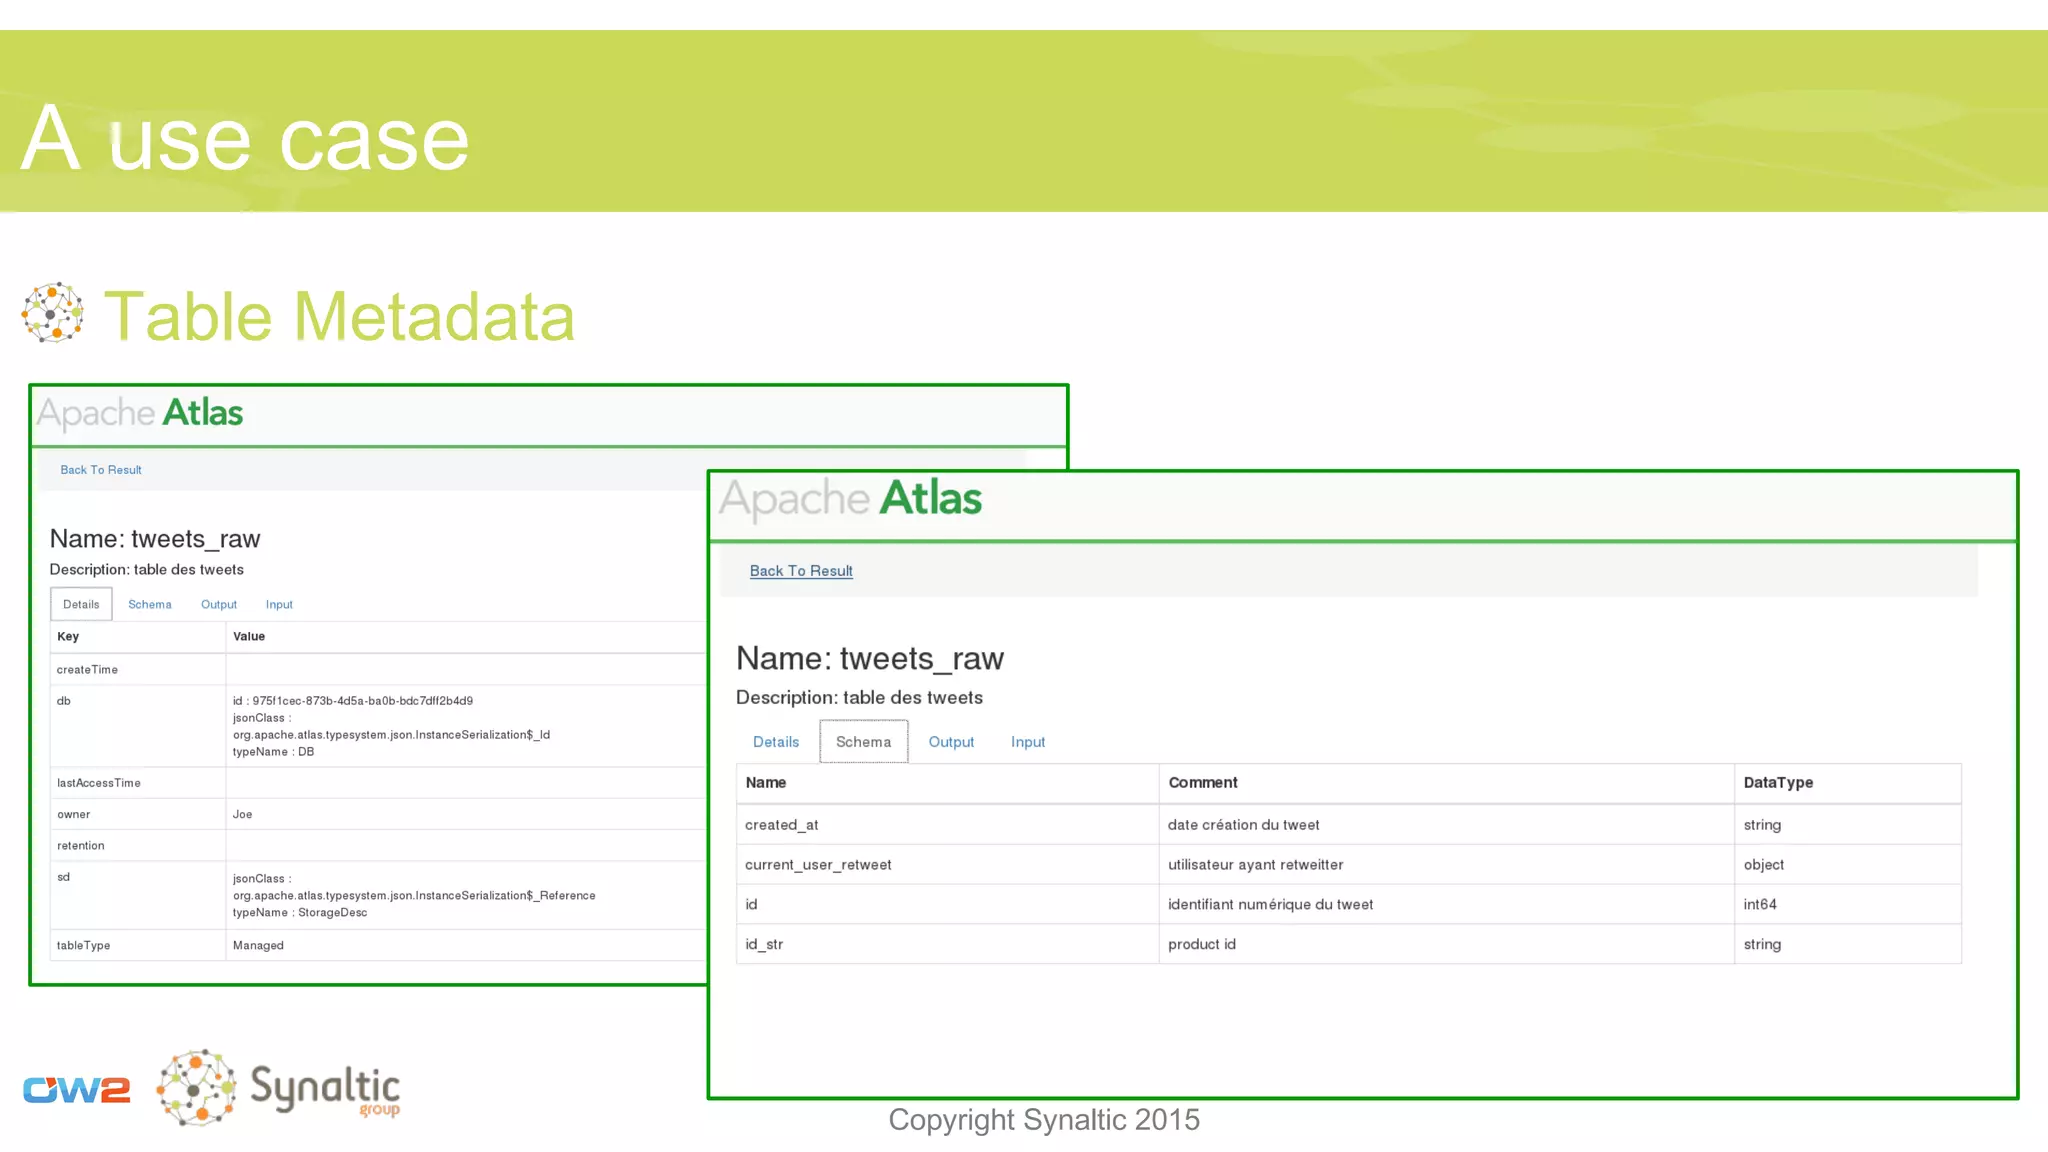
Task: Click the int64 datatype cell
Action: click(x=1847, y=904)
